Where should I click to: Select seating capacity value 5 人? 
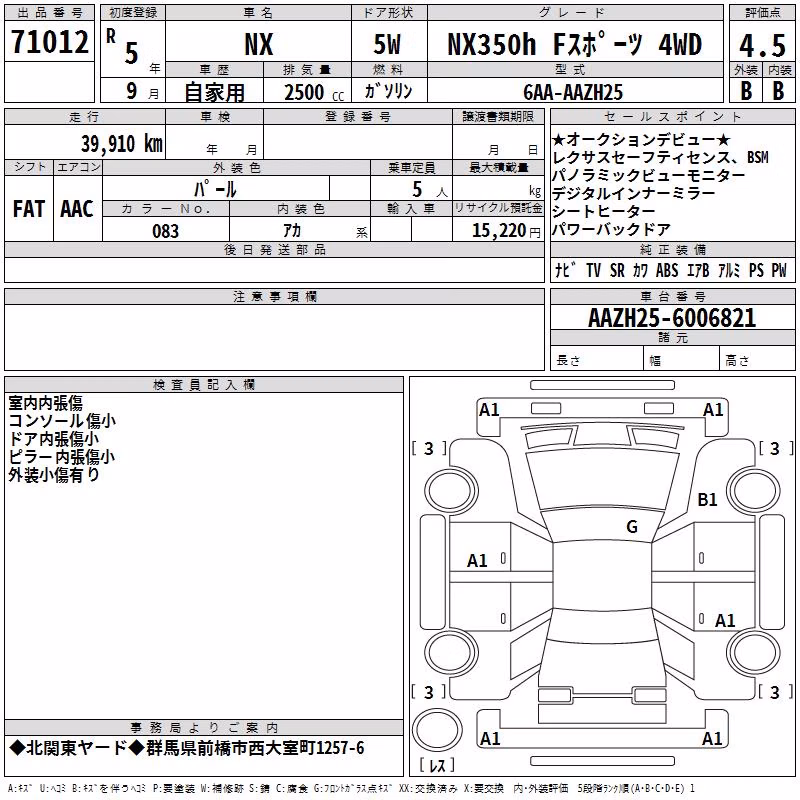coord(430,189)
